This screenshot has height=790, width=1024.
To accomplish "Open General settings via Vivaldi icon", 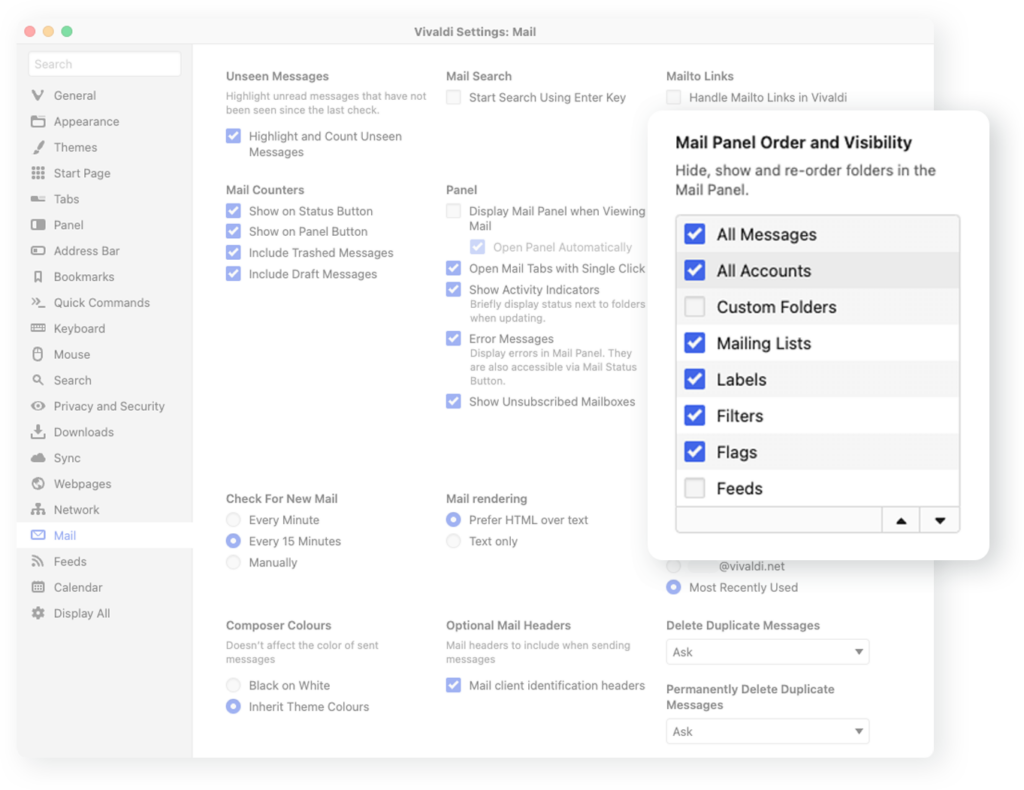I will 38,95.
